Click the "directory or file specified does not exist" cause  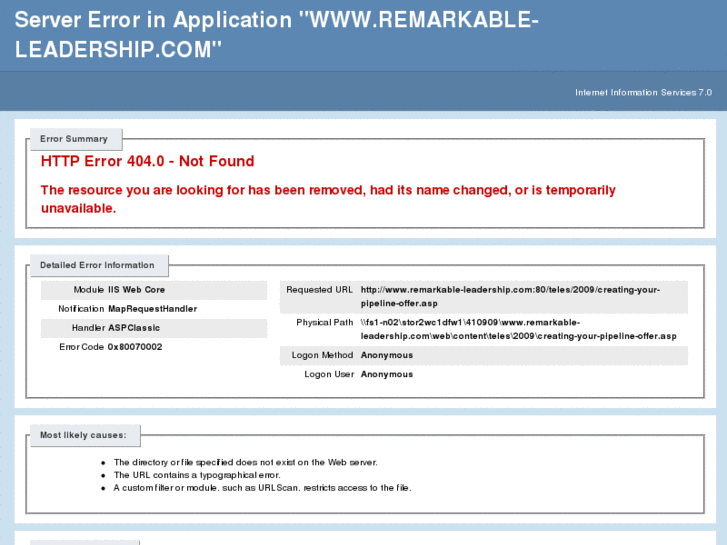pyautogui.click(x=246, y=462)
